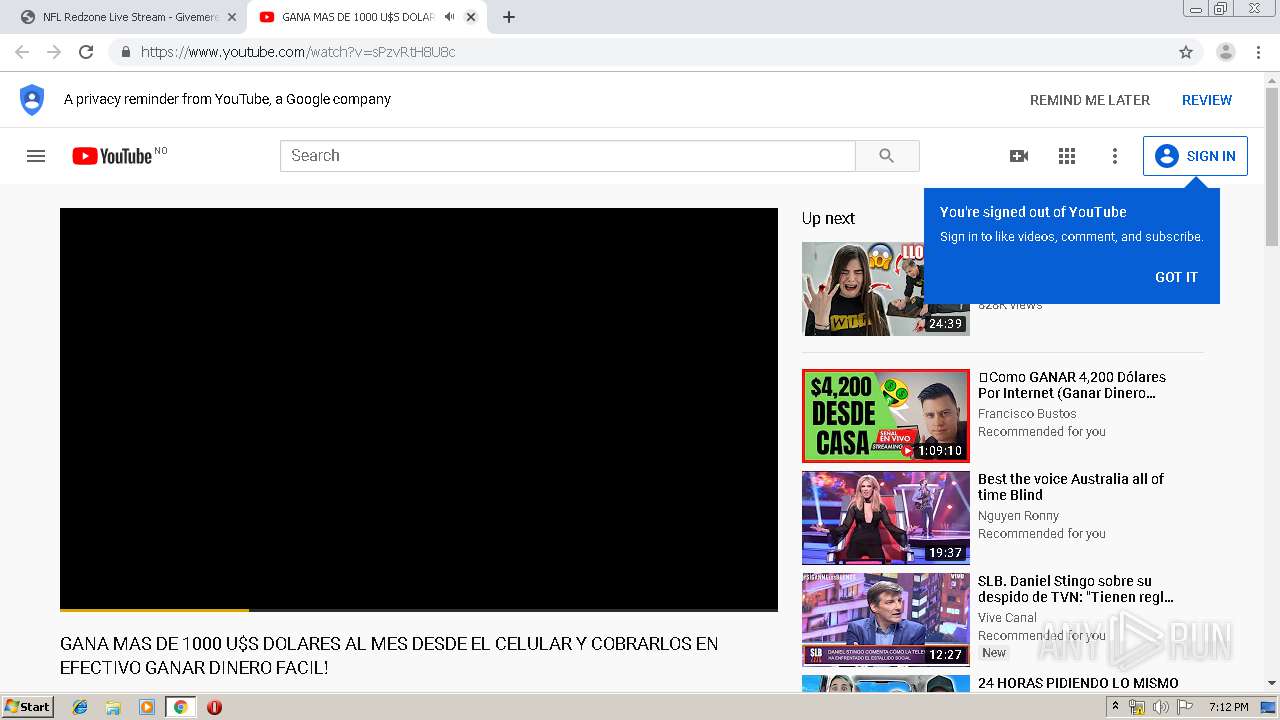The height and width of the screenshot is (720, 1280).
Task: Focus the YouTube Search field
Action: tap(568, 156)
